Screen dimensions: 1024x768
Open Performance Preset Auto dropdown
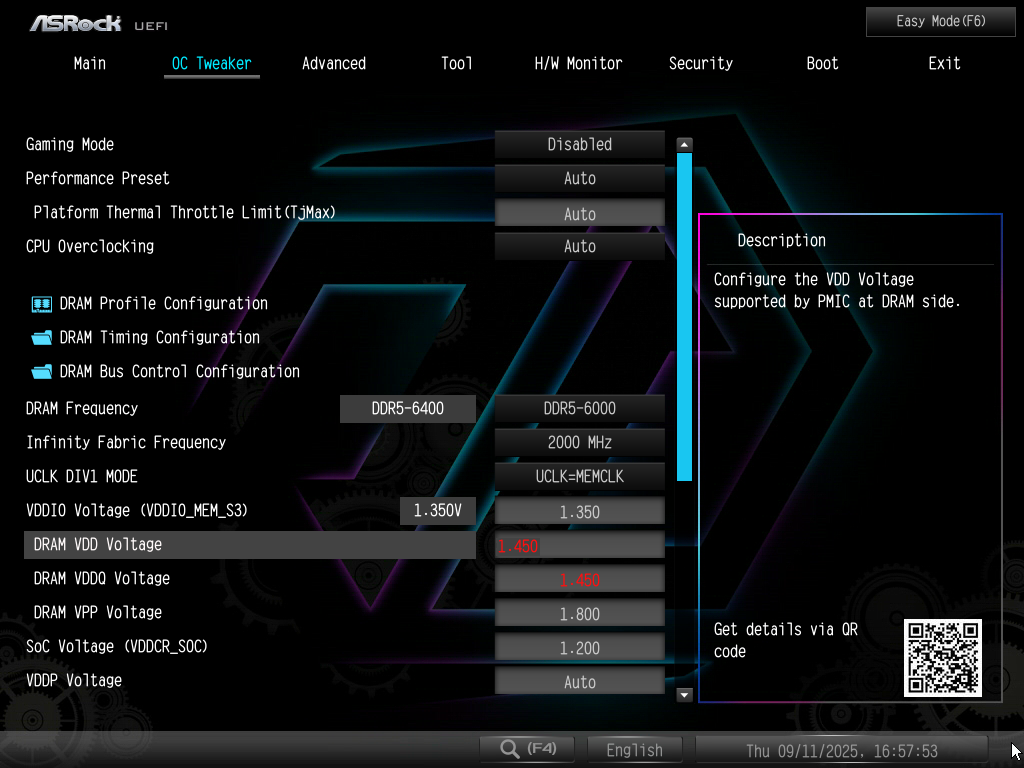580,178
